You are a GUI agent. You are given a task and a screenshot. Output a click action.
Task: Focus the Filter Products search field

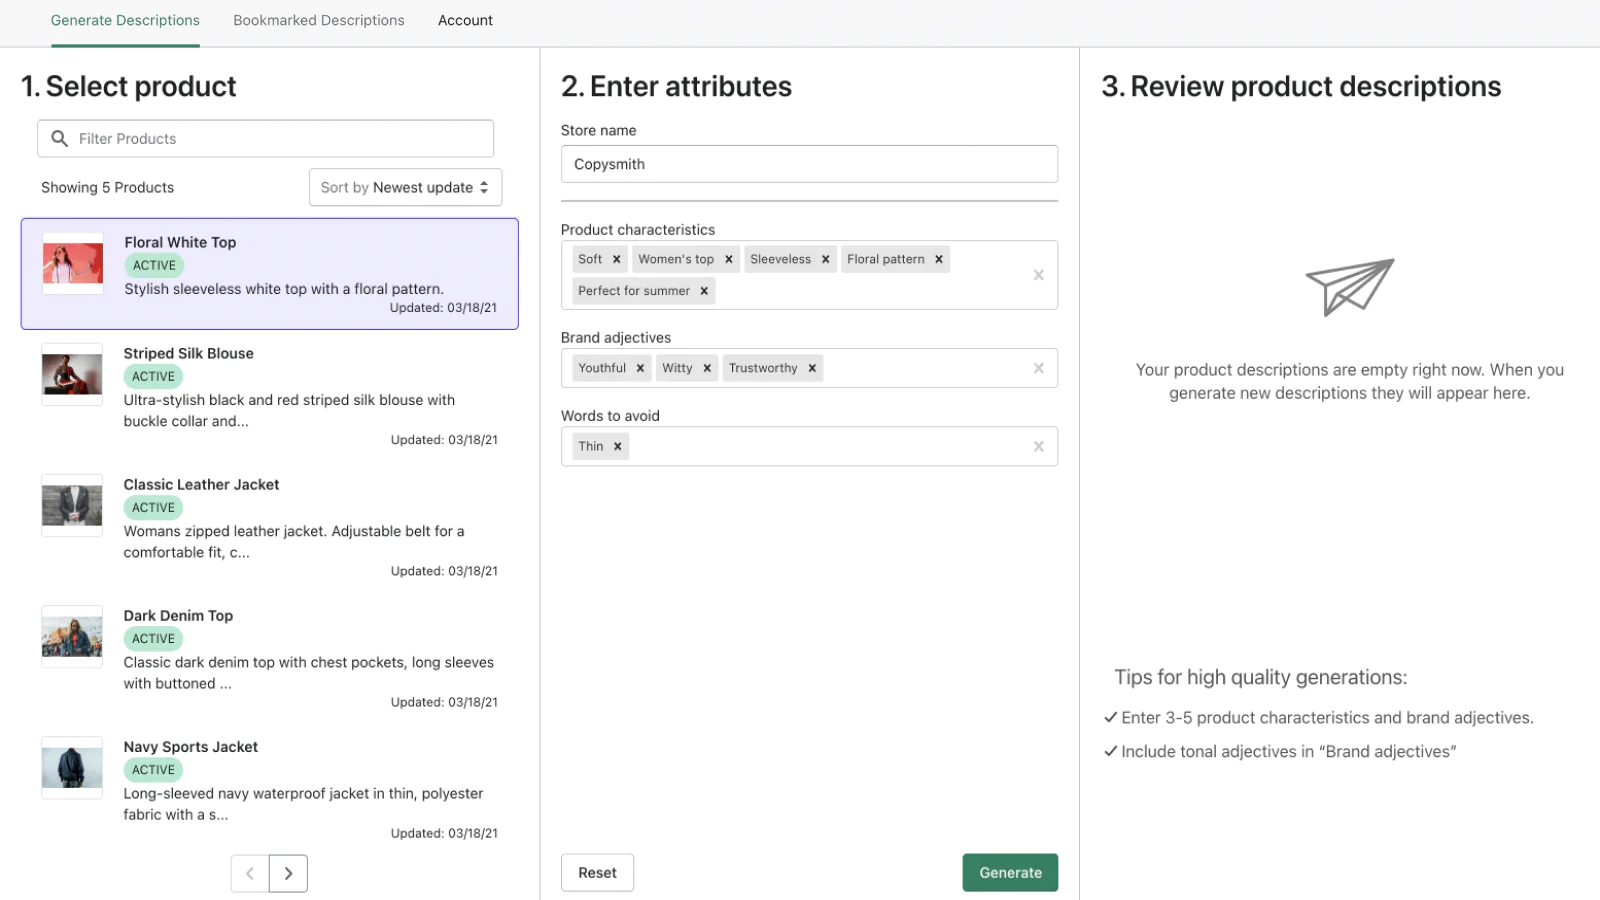tap(266, 139)
